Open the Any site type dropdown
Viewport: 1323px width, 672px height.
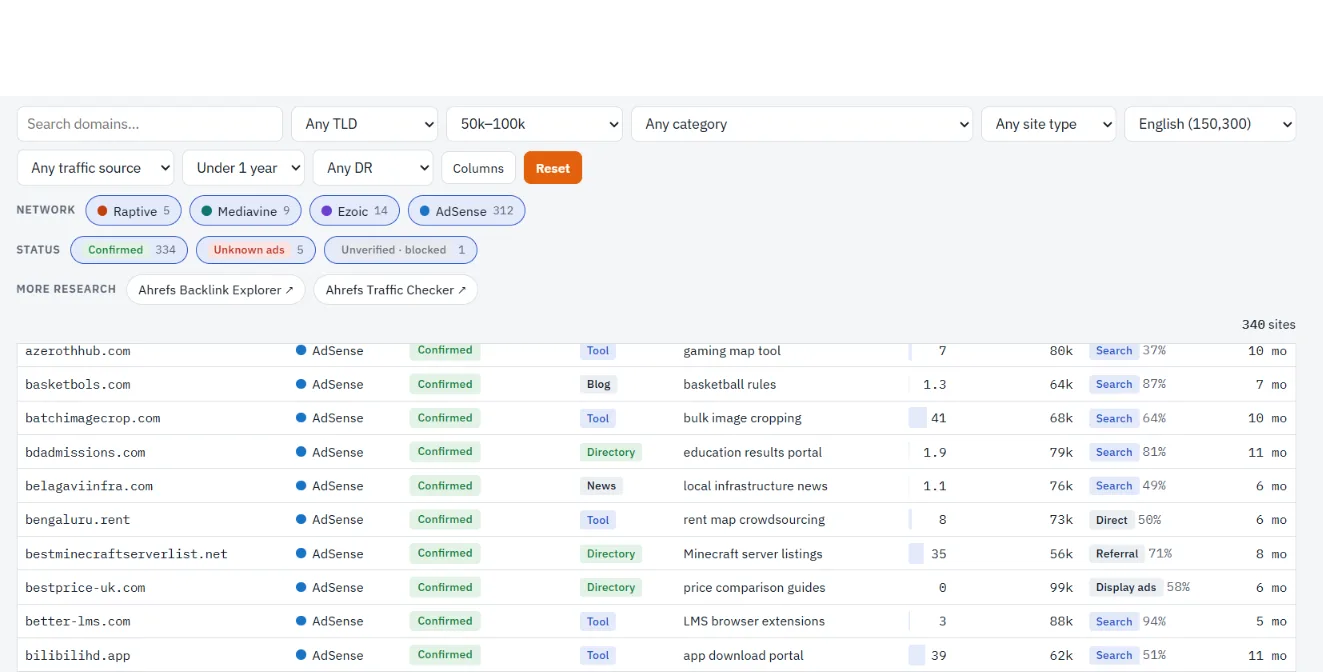click(1049, 124)
